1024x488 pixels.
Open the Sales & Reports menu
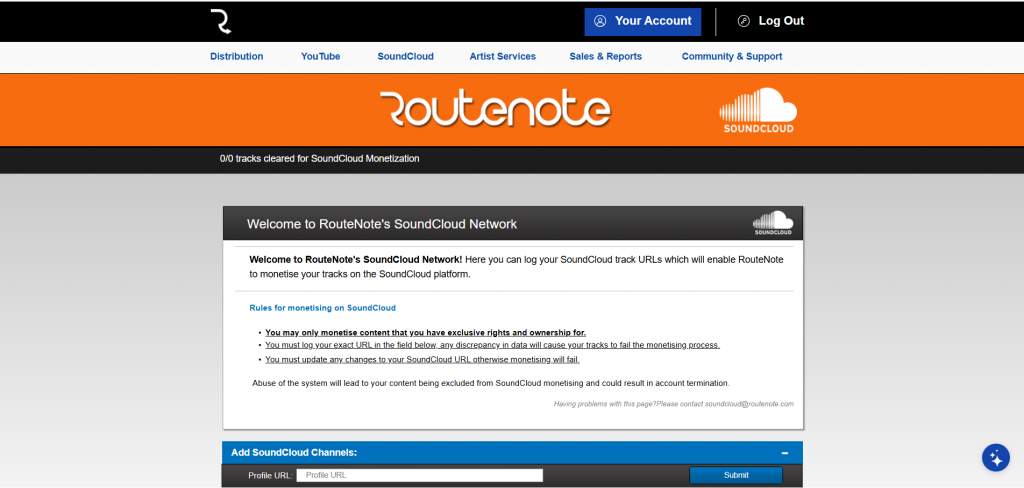605,57
